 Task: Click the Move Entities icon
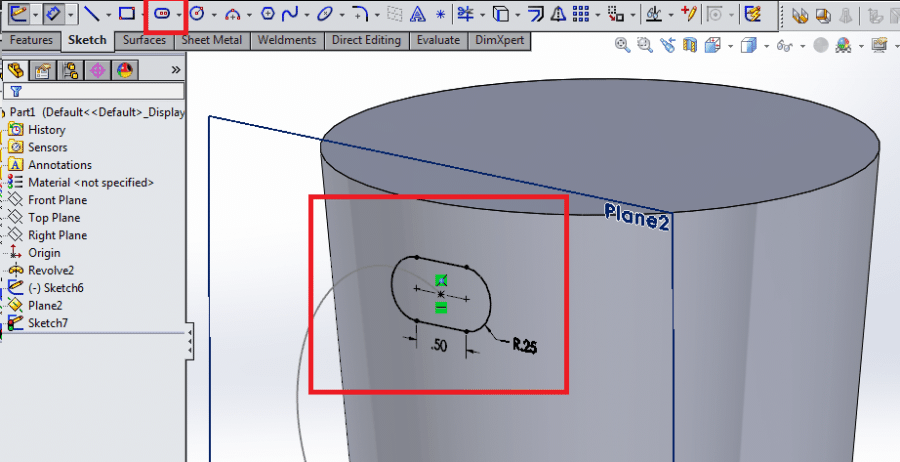[616, 13]
